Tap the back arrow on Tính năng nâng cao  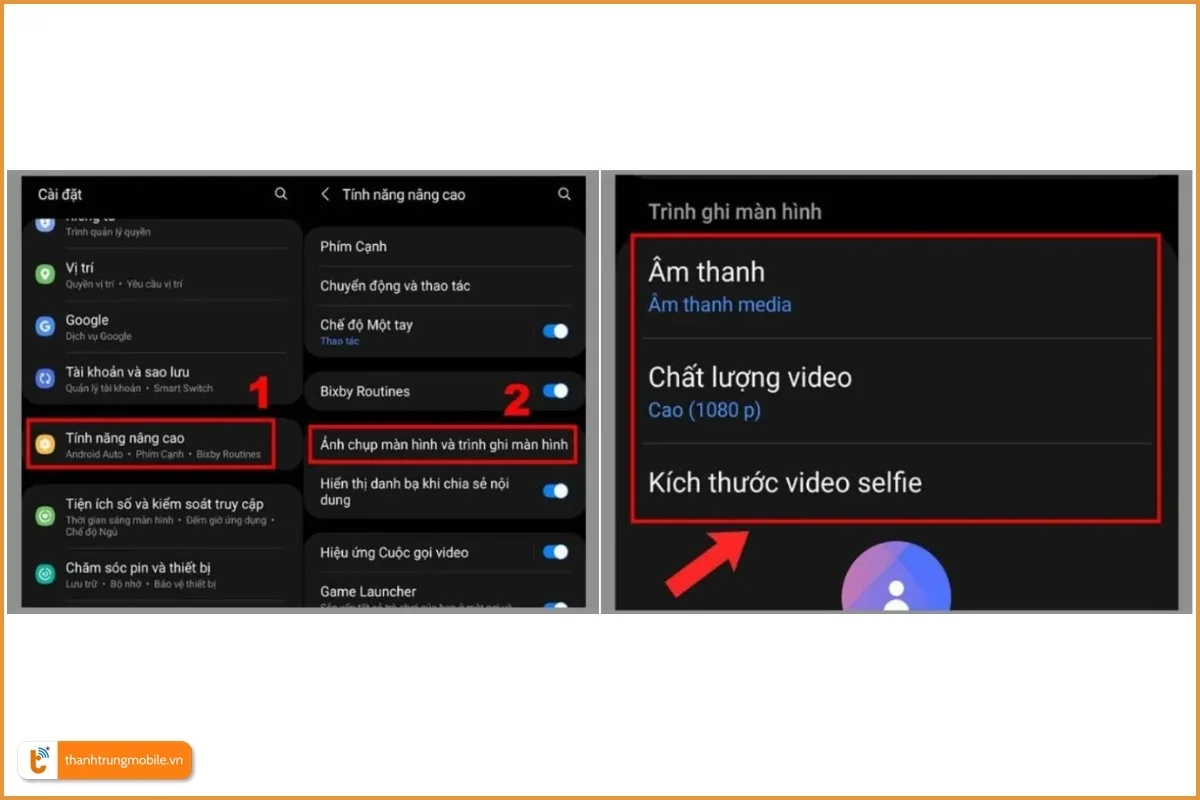pos(325,194)
